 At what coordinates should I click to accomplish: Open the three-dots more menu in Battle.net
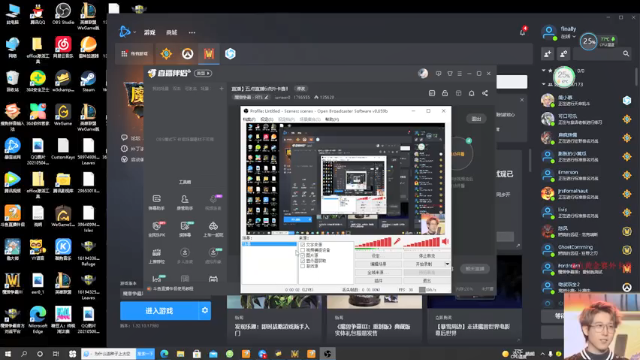[192, 32]
